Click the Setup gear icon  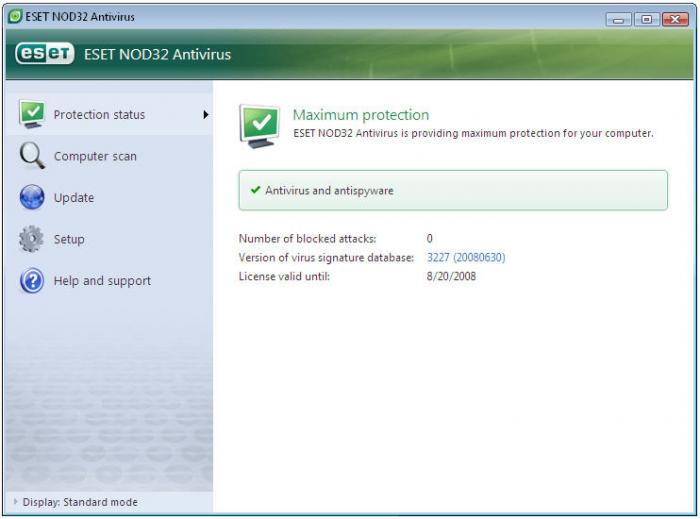[x=31, y=239]
